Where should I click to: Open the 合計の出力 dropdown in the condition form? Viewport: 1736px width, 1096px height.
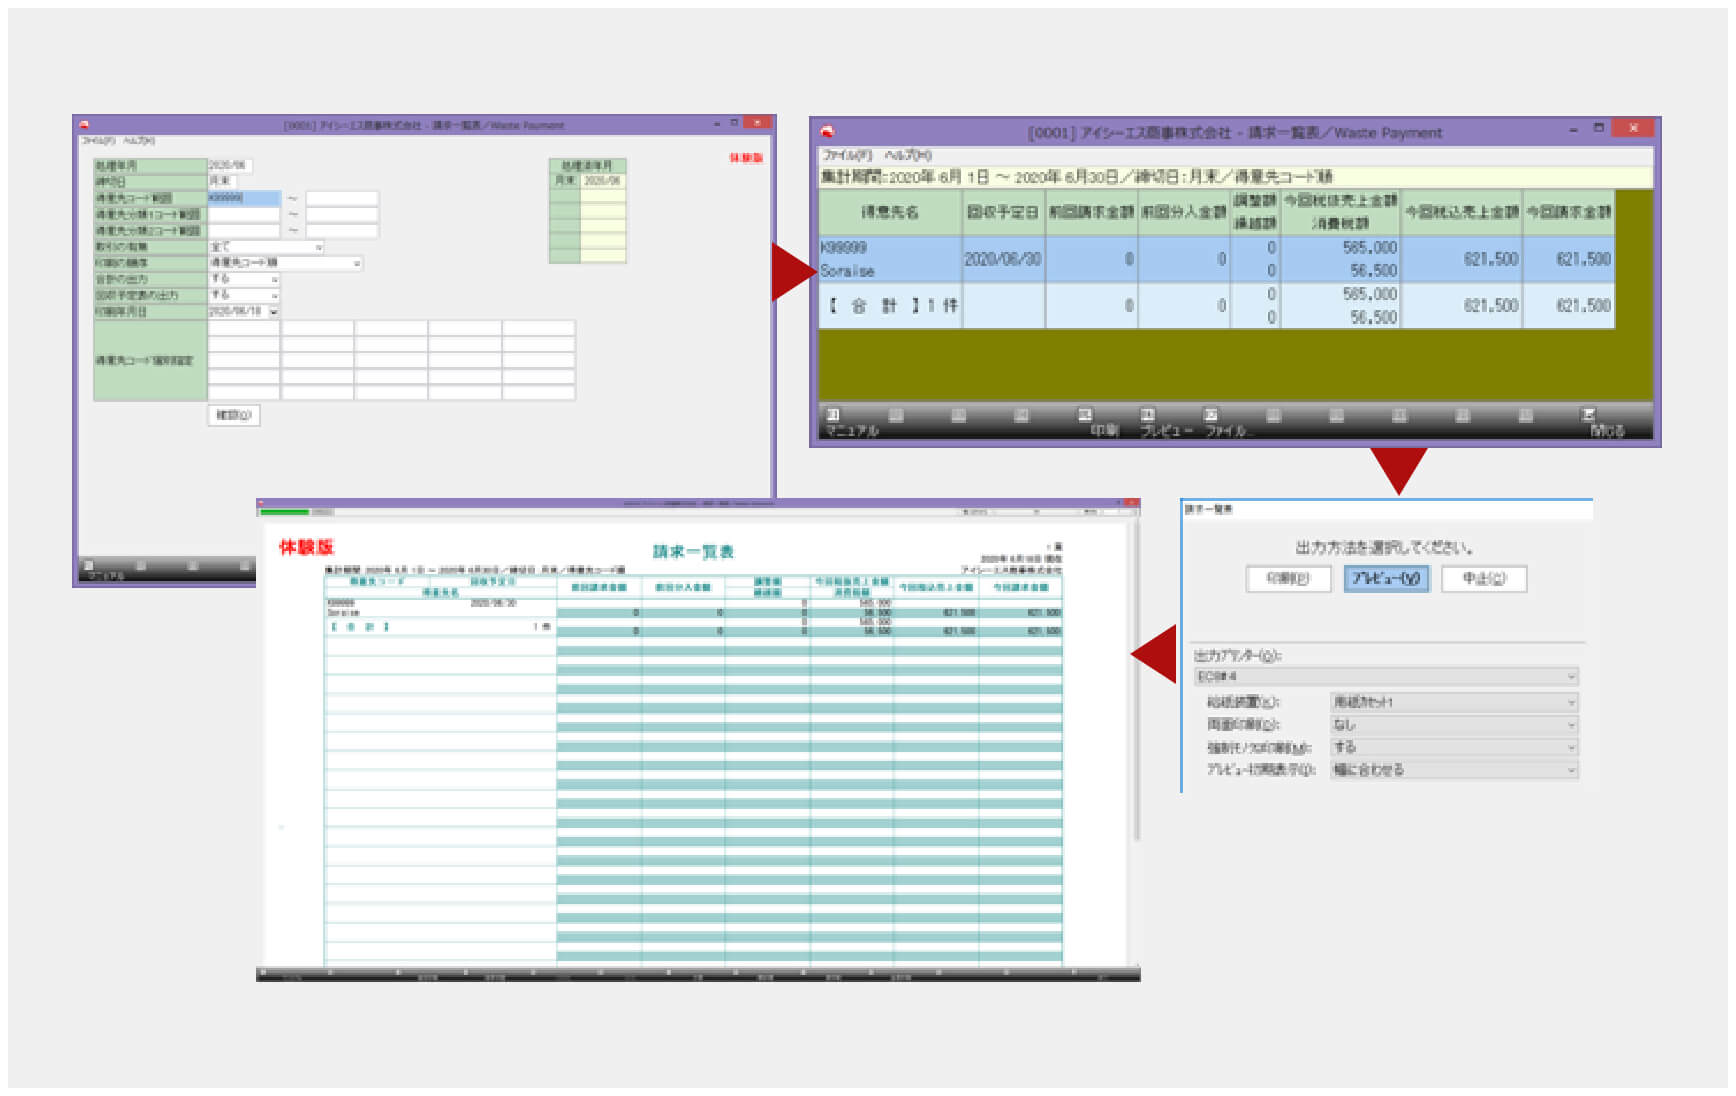pyautogui.click(x=244, y=279)
